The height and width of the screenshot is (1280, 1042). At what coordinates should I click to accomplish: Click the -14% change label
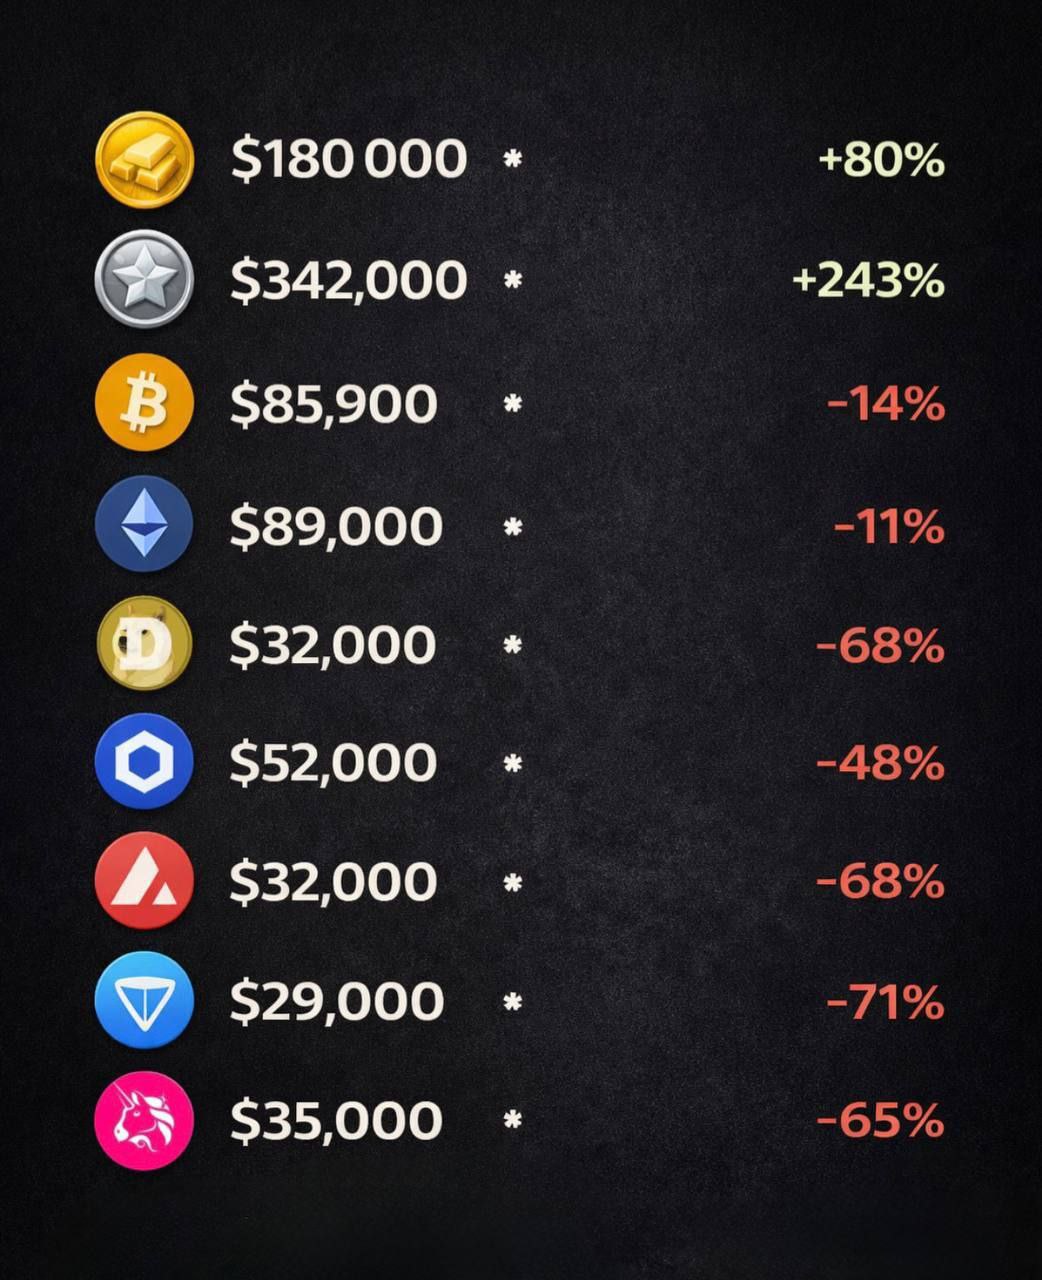[x=886, y=404]
